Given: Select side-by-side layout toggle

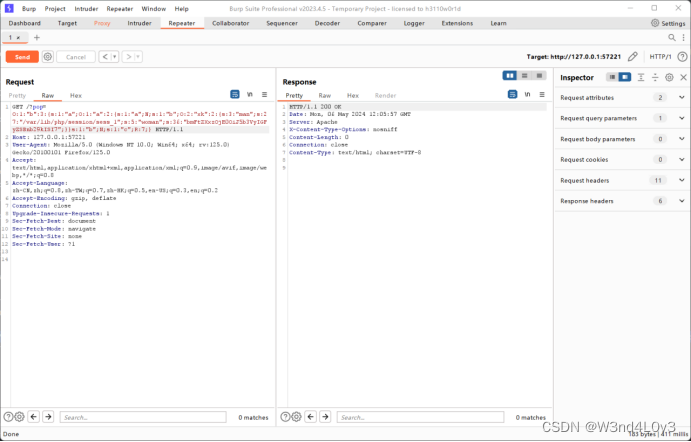Looking at the screenshot, I should click(510, 76).
